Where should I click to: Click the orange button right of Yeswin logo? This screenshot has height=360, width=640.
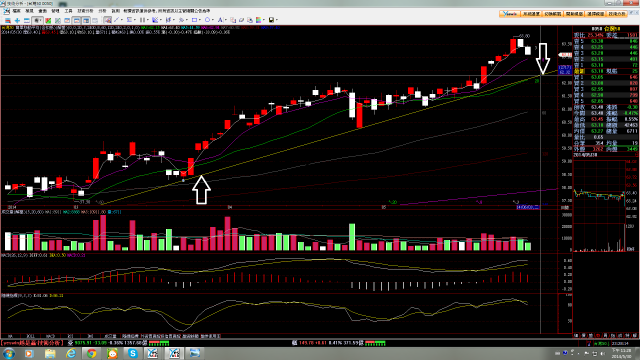(531, 13)
